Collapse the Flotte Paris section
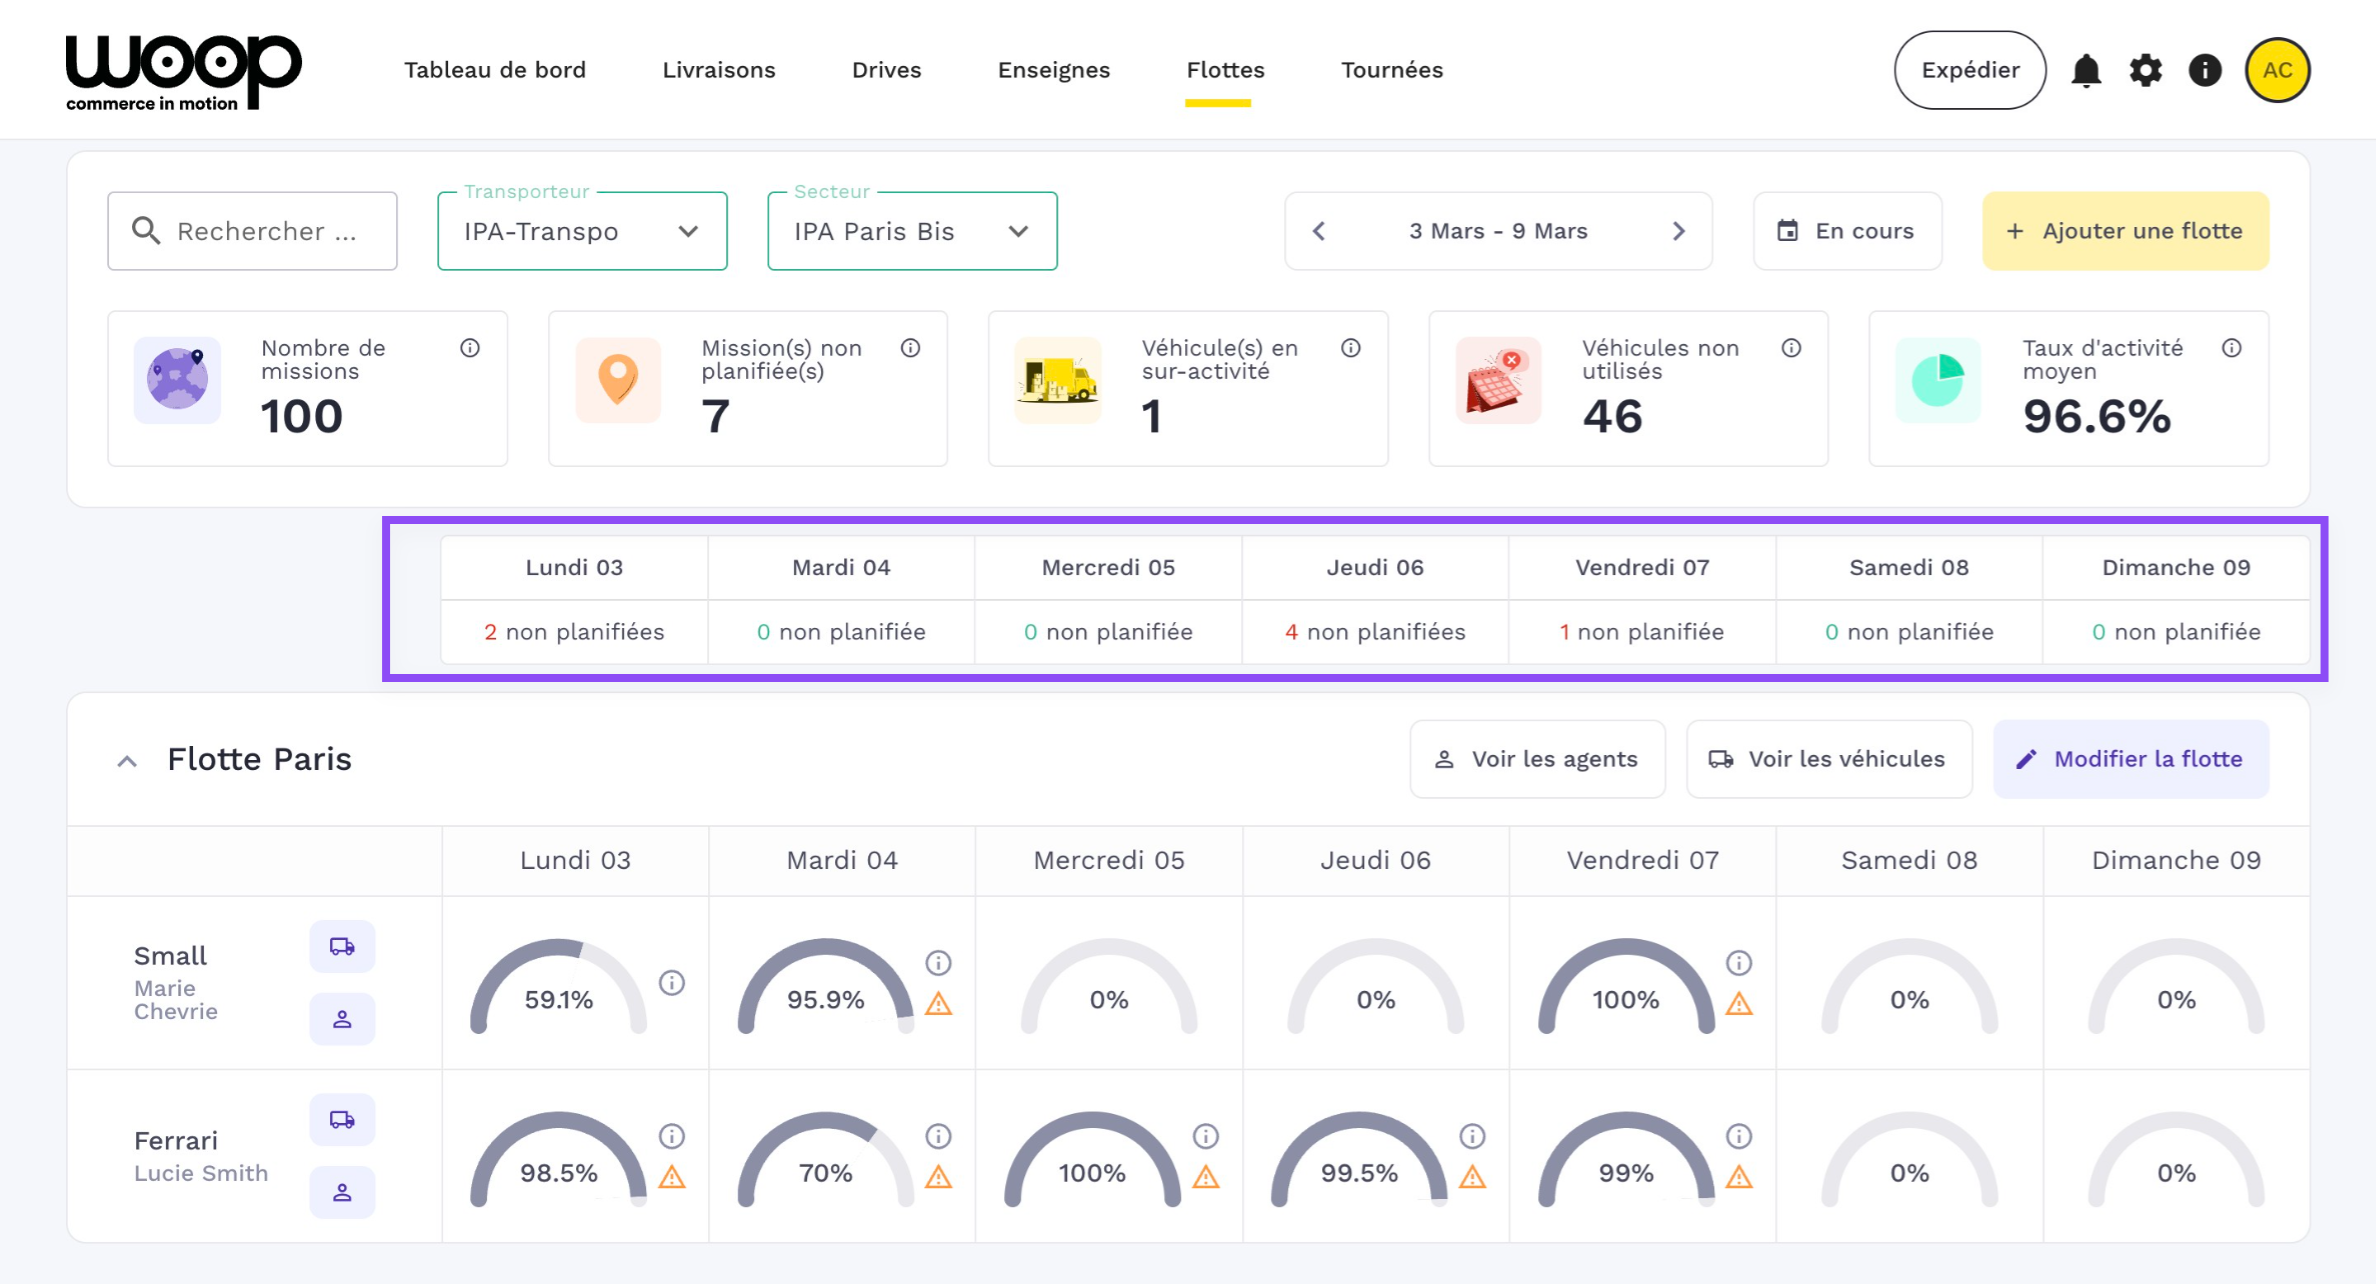This screenshot has height=1284, width=2376. tap(127, 761)
